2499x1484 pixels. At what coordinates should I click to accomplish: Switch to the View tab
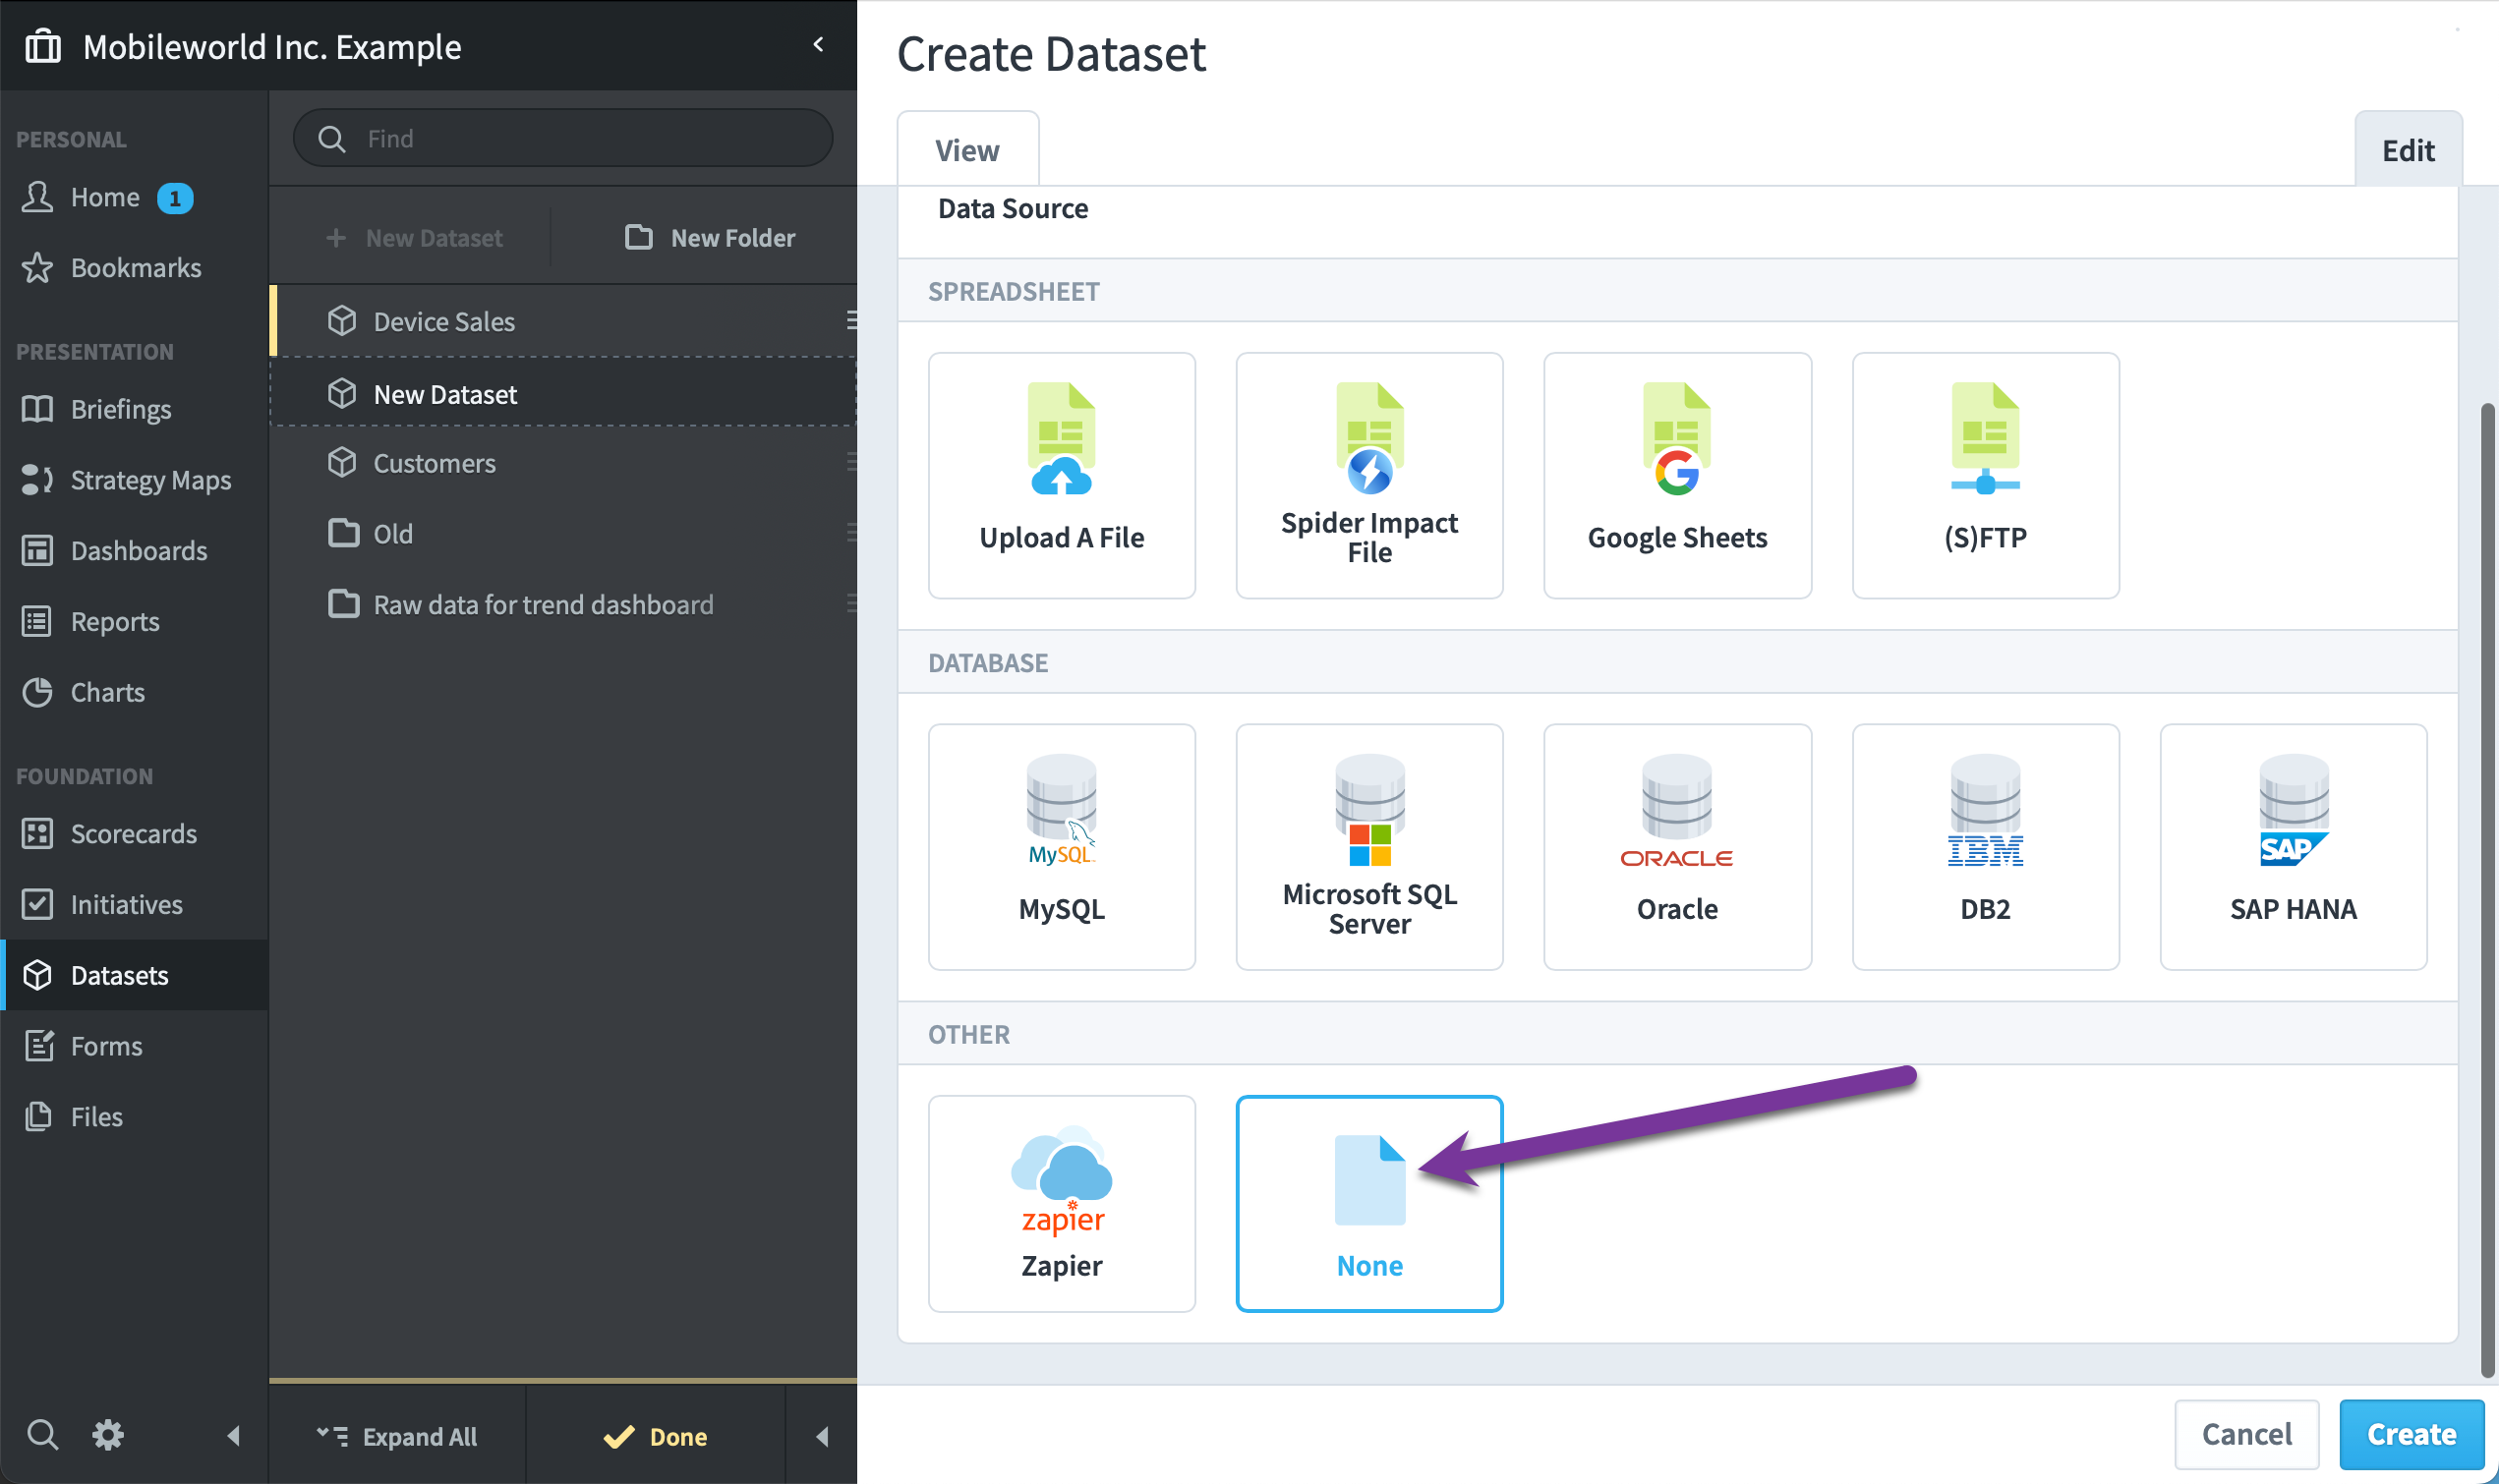[x=966, y=150]
